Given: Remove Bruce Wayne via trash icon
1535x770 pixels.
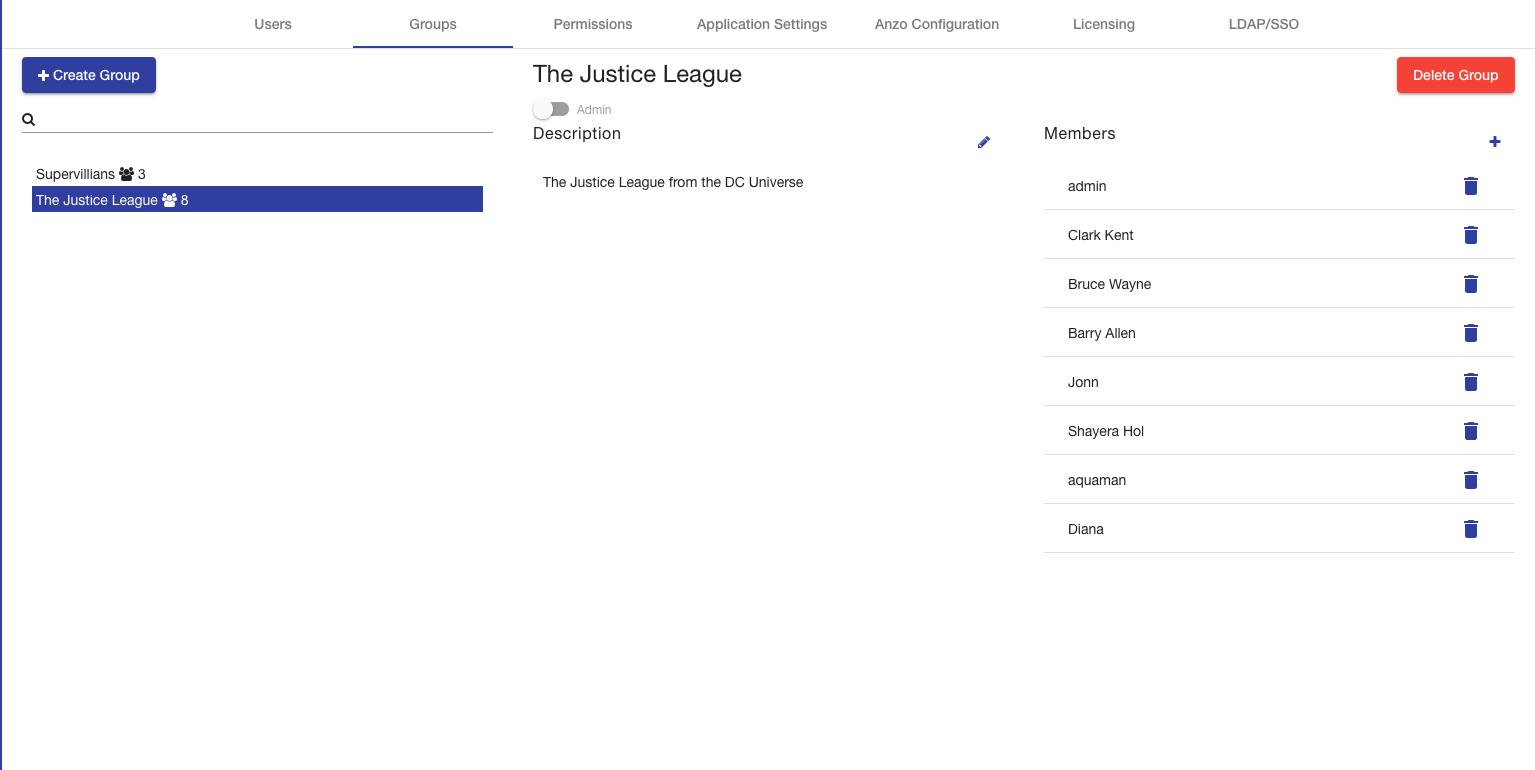Looking at the screenshot, I should point(1471,284).
